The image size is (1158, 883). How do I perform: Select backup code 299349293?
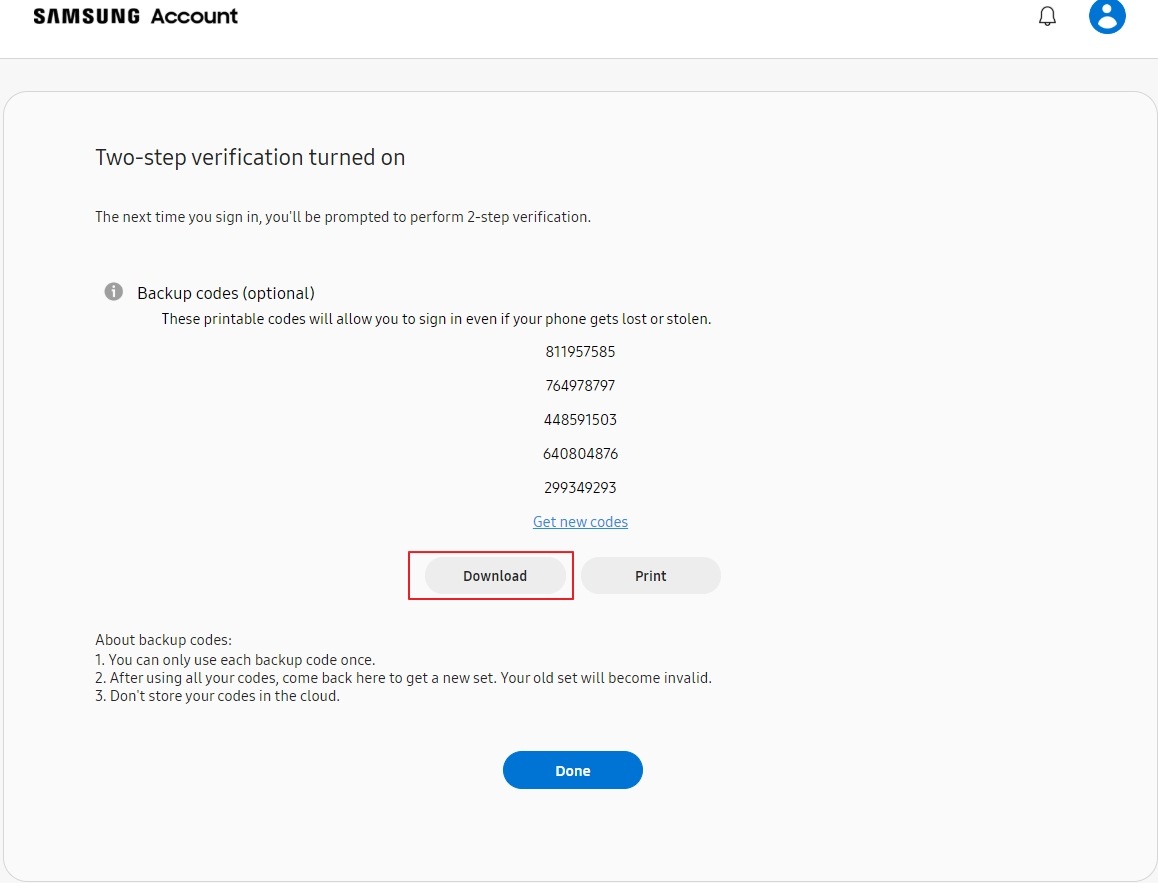tap(580, 487)
